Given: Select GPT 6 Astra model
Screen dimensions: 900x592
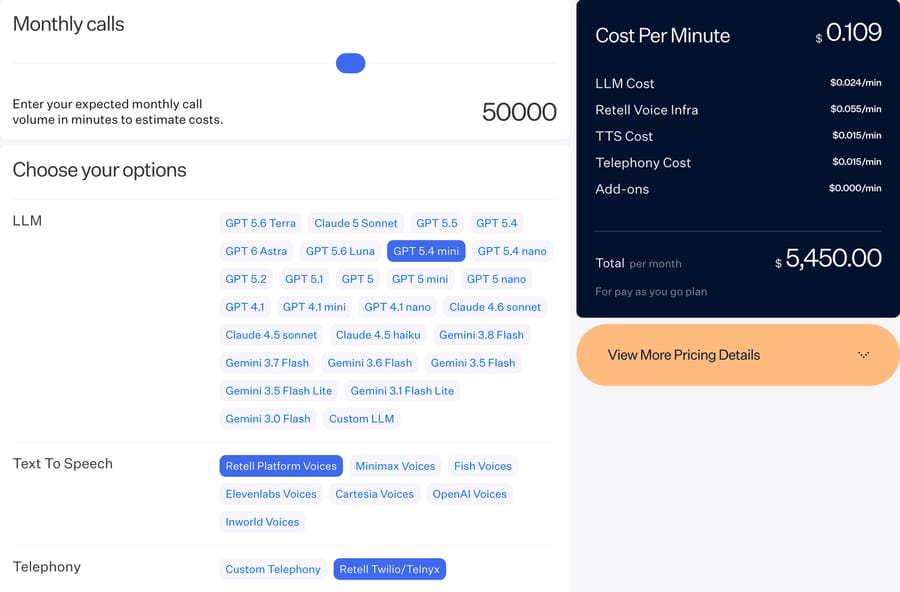Looking at the screenshot, I should pyautogui.click(x=256, y=251).
